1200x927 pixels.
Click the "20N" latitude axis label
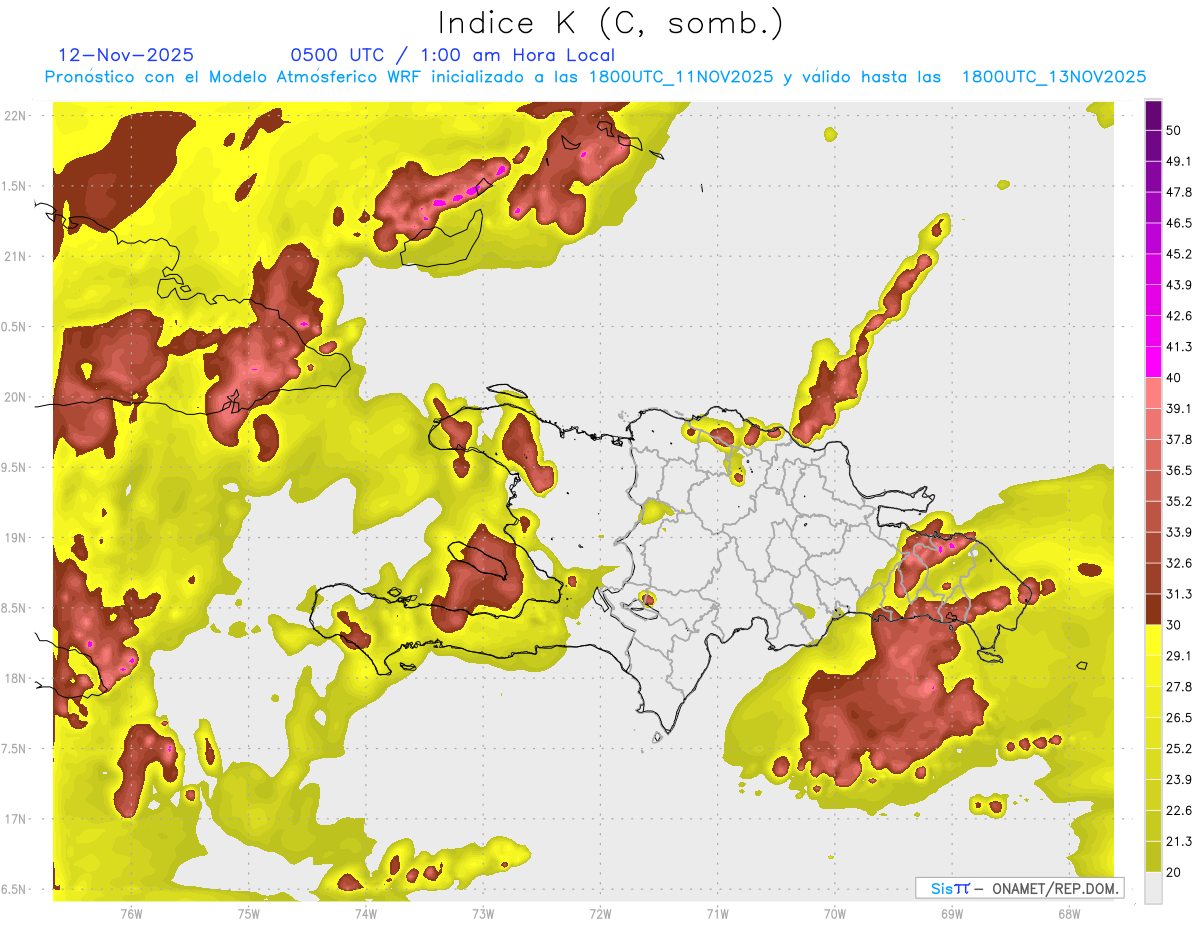15,397
